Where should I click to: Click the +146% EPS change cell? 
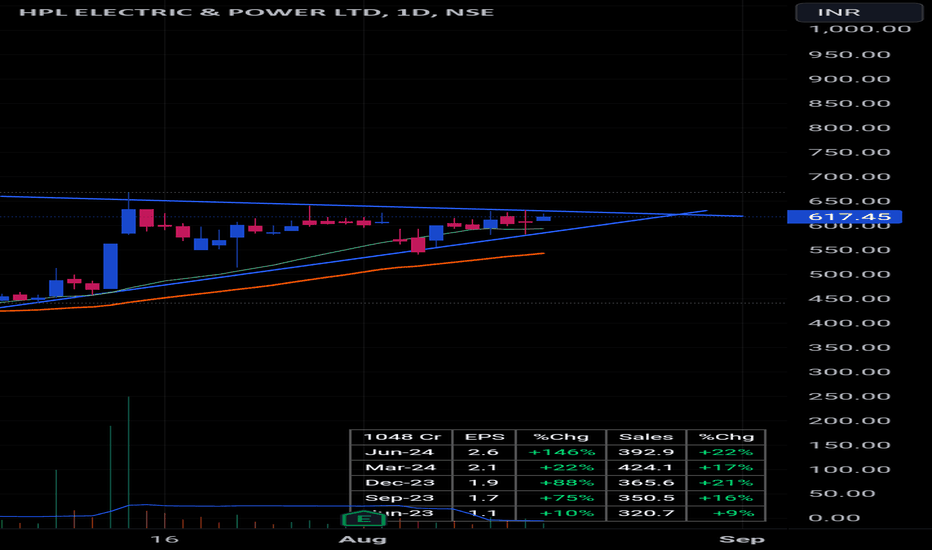[562, 452]
